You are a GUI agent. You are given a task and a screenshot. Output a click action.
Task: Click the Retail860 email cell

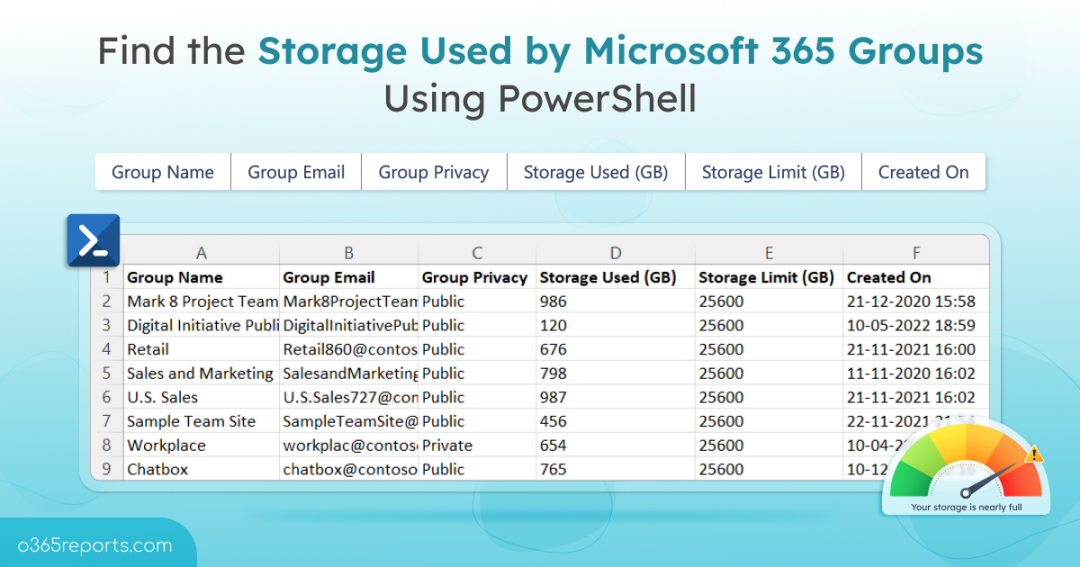[x=349, y=349]
